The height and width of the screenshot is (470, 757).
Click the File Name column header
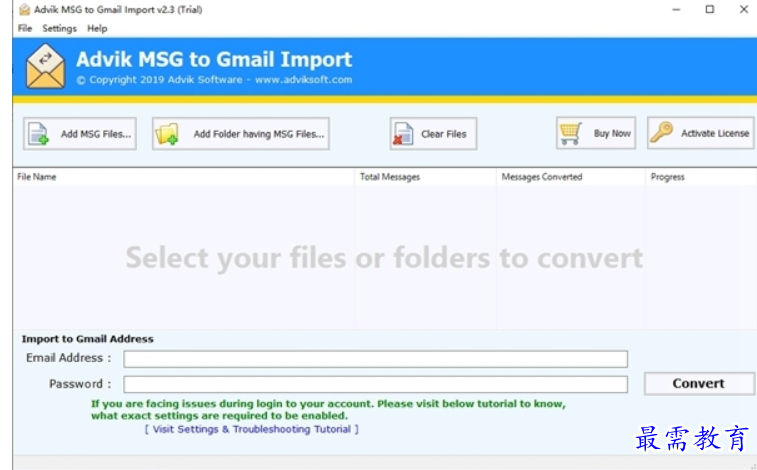coord(183,177)
